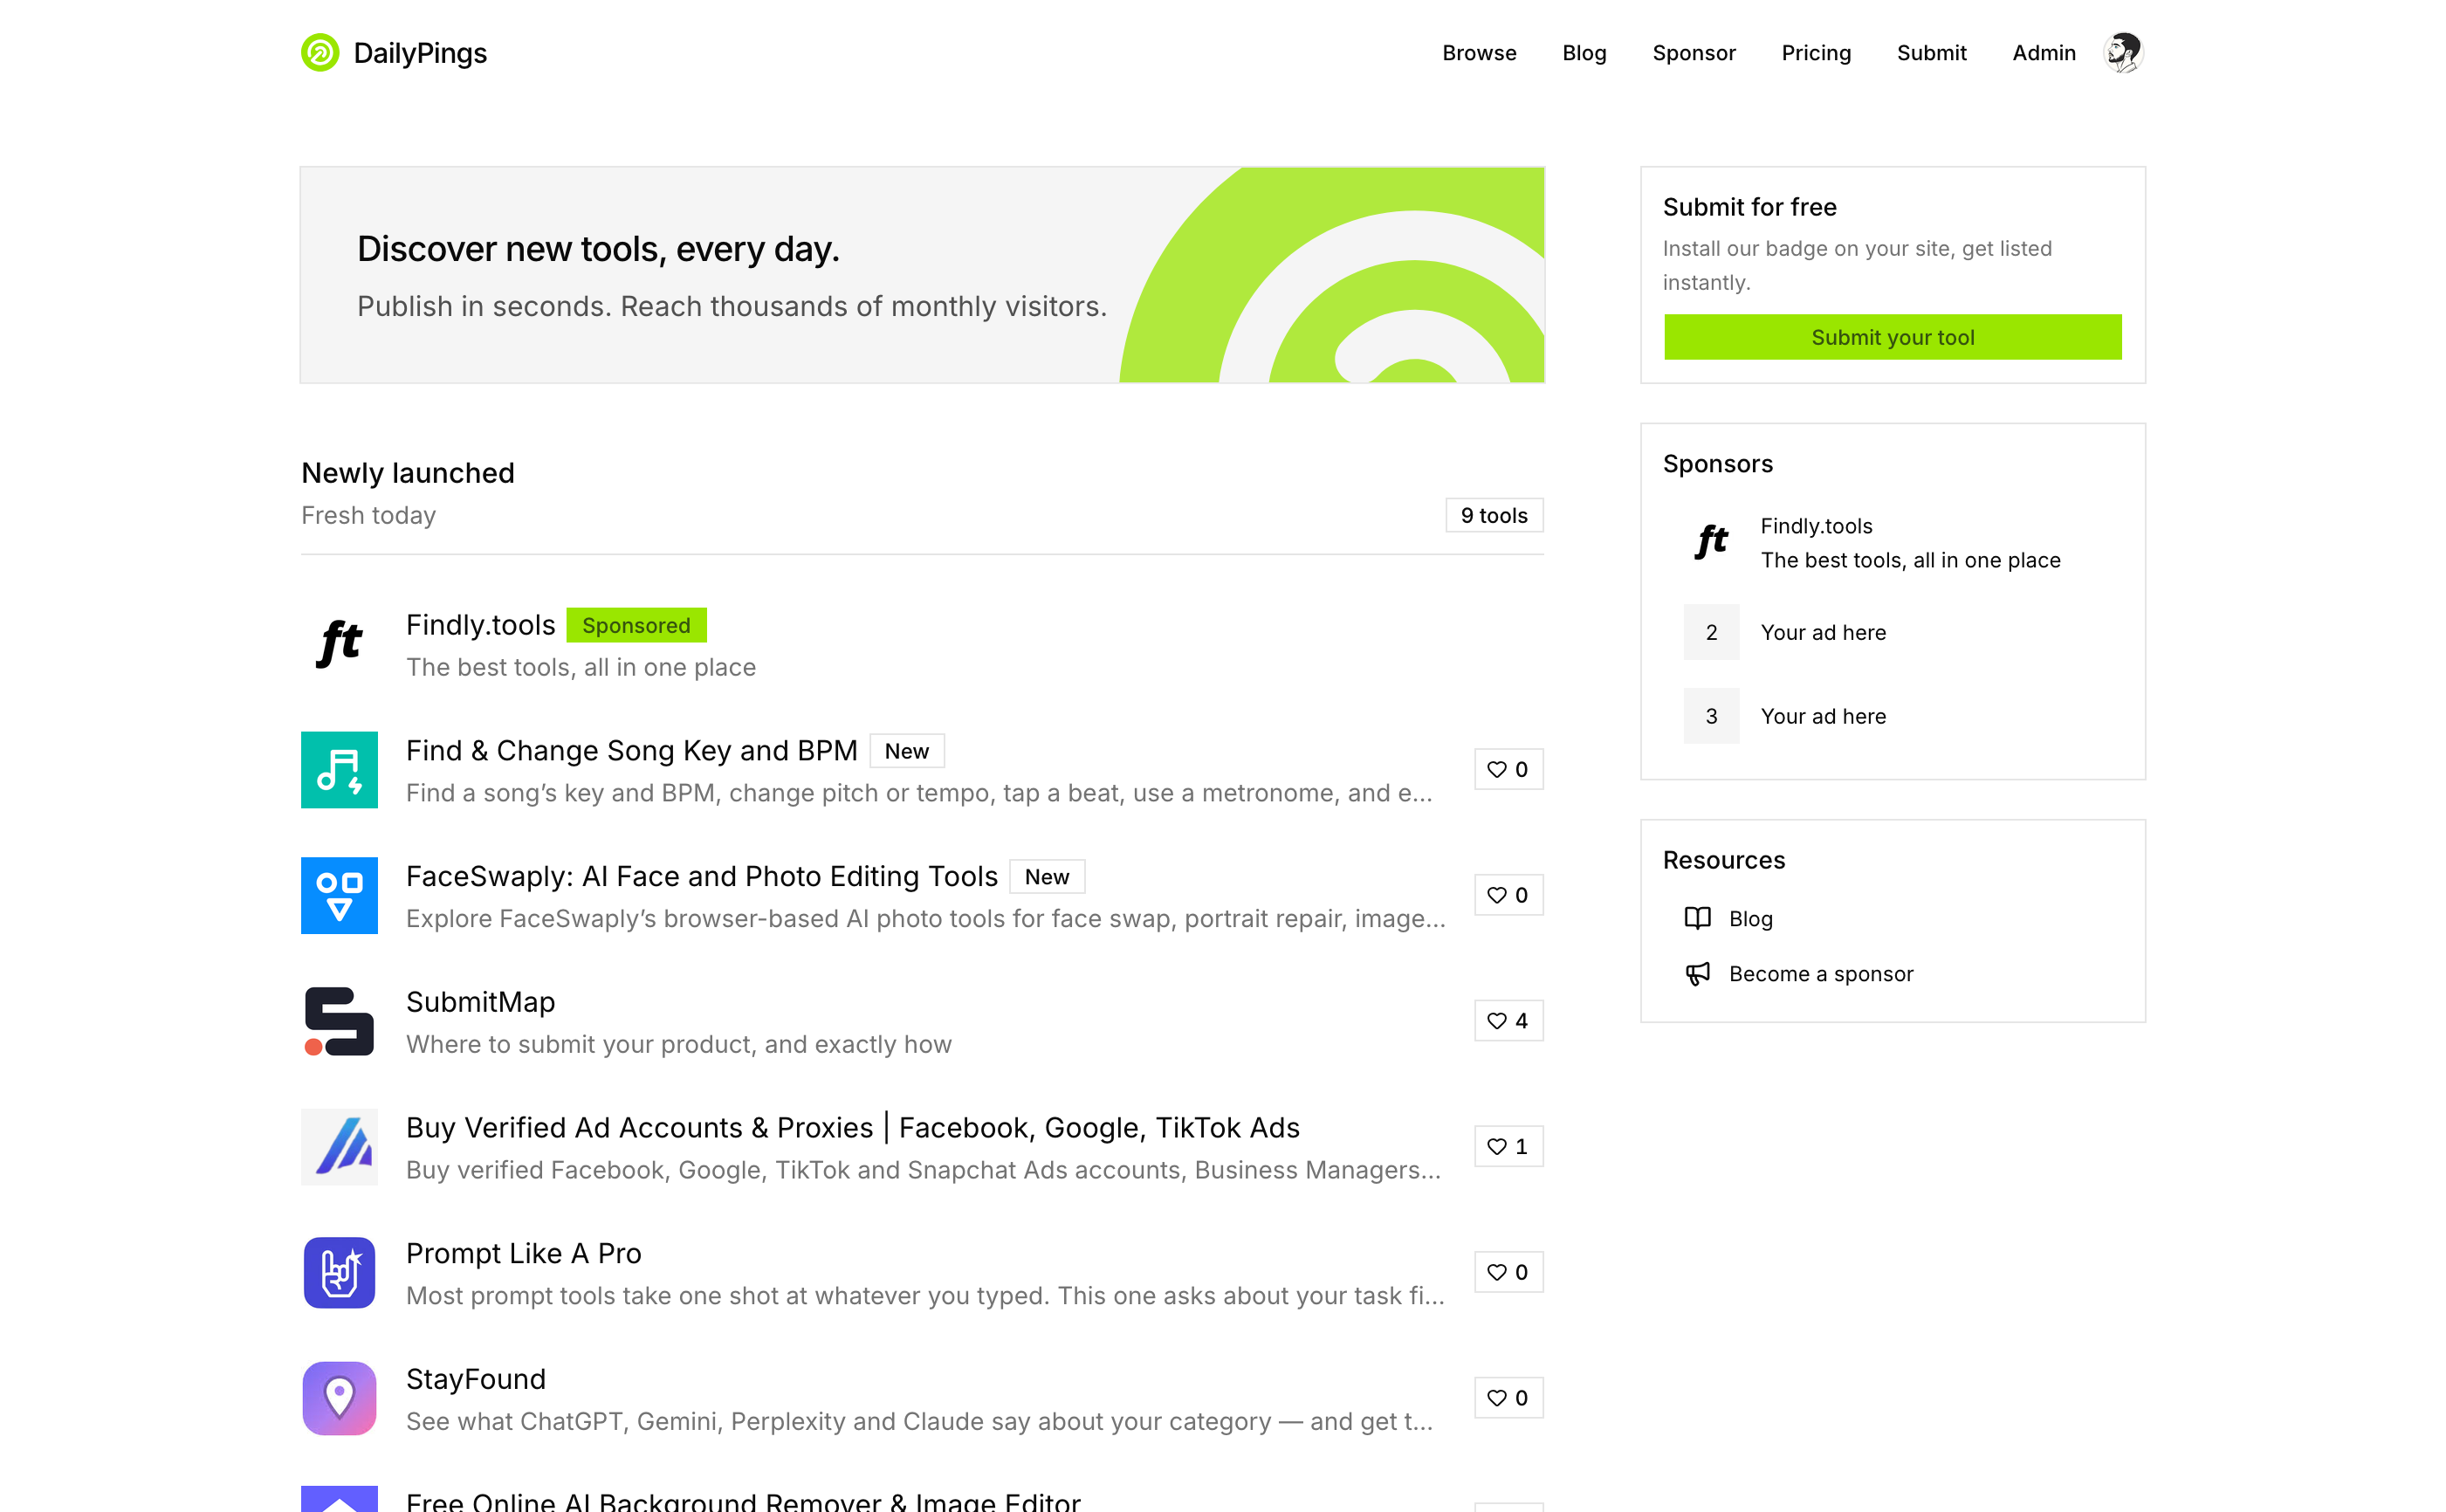This screenshot has height=1512, width=2446.
Task: Open the Blog link in Resources
Action: pos(1750,919)
